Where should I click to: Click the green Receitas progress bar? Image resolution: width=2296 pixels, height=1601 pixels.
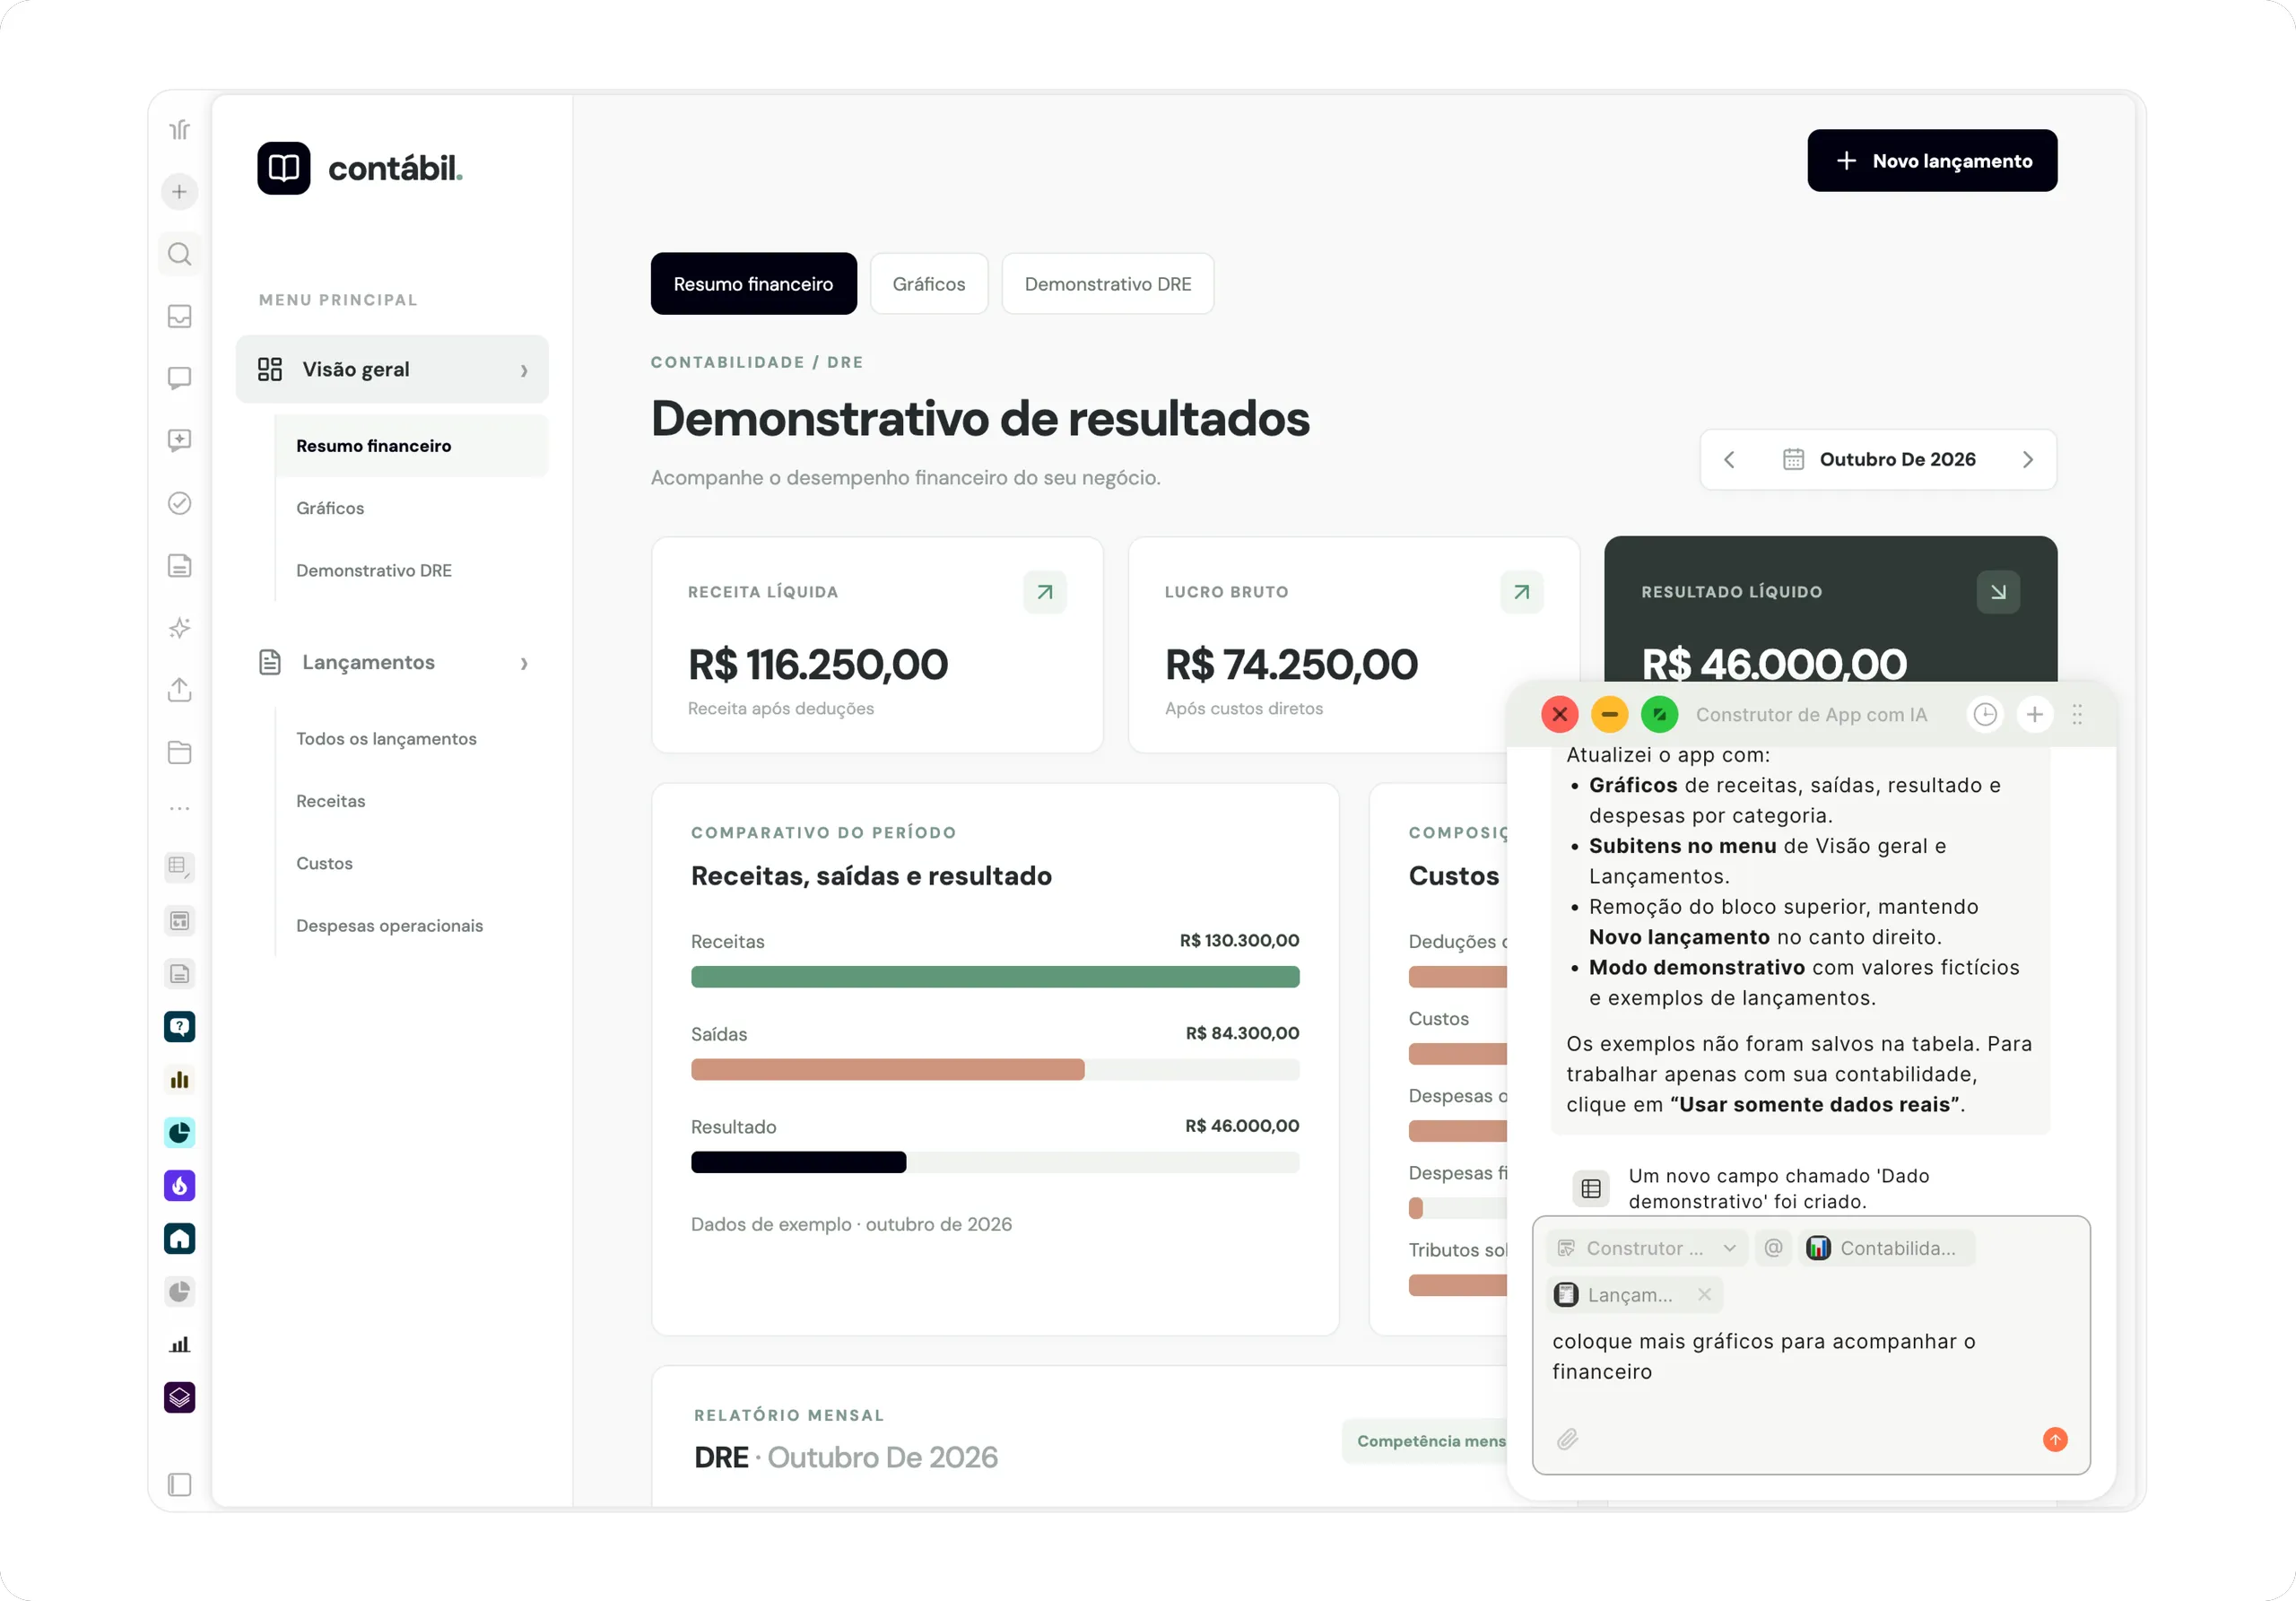pos(995,977)
